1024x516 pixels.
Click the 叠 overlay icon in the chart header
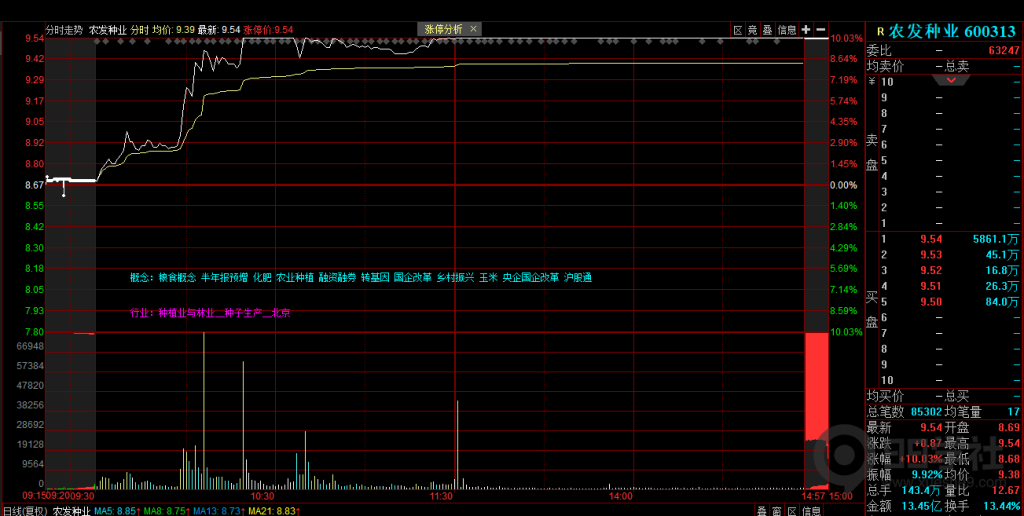768,30
